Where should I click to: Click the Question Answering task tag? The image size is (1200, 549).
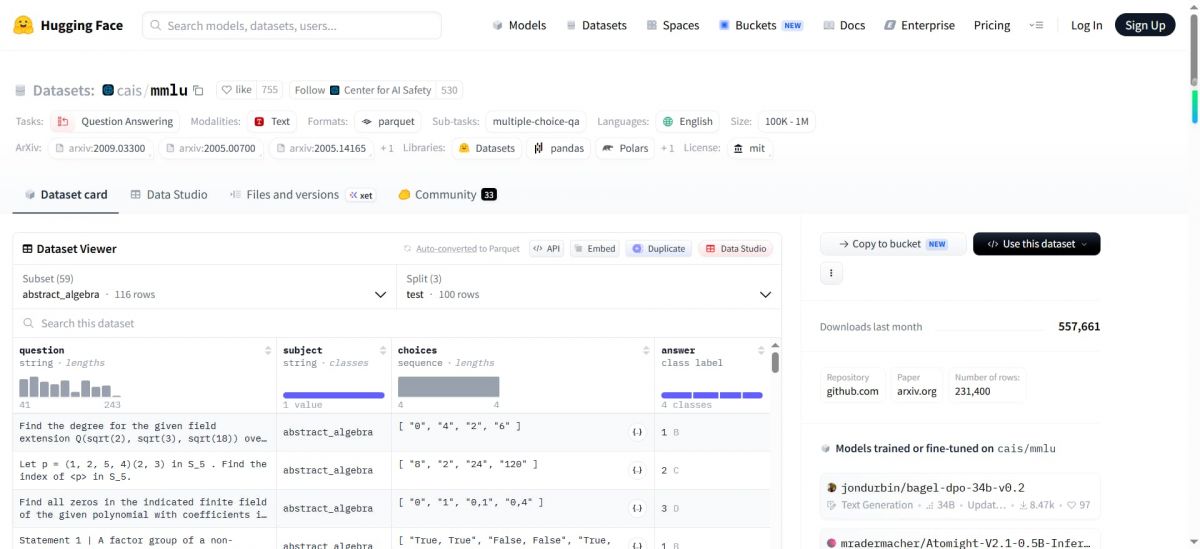116,122
